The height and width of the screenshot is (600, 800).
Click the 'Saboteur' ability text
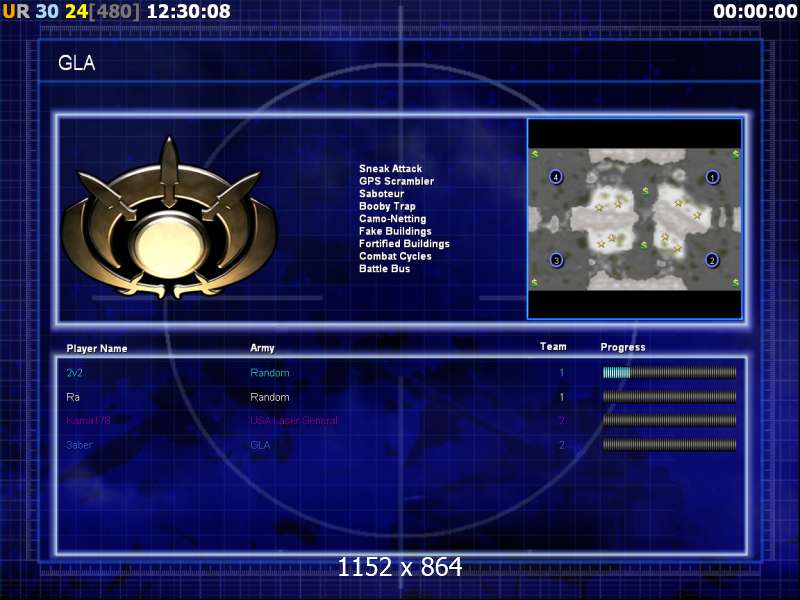click(381, 193)
